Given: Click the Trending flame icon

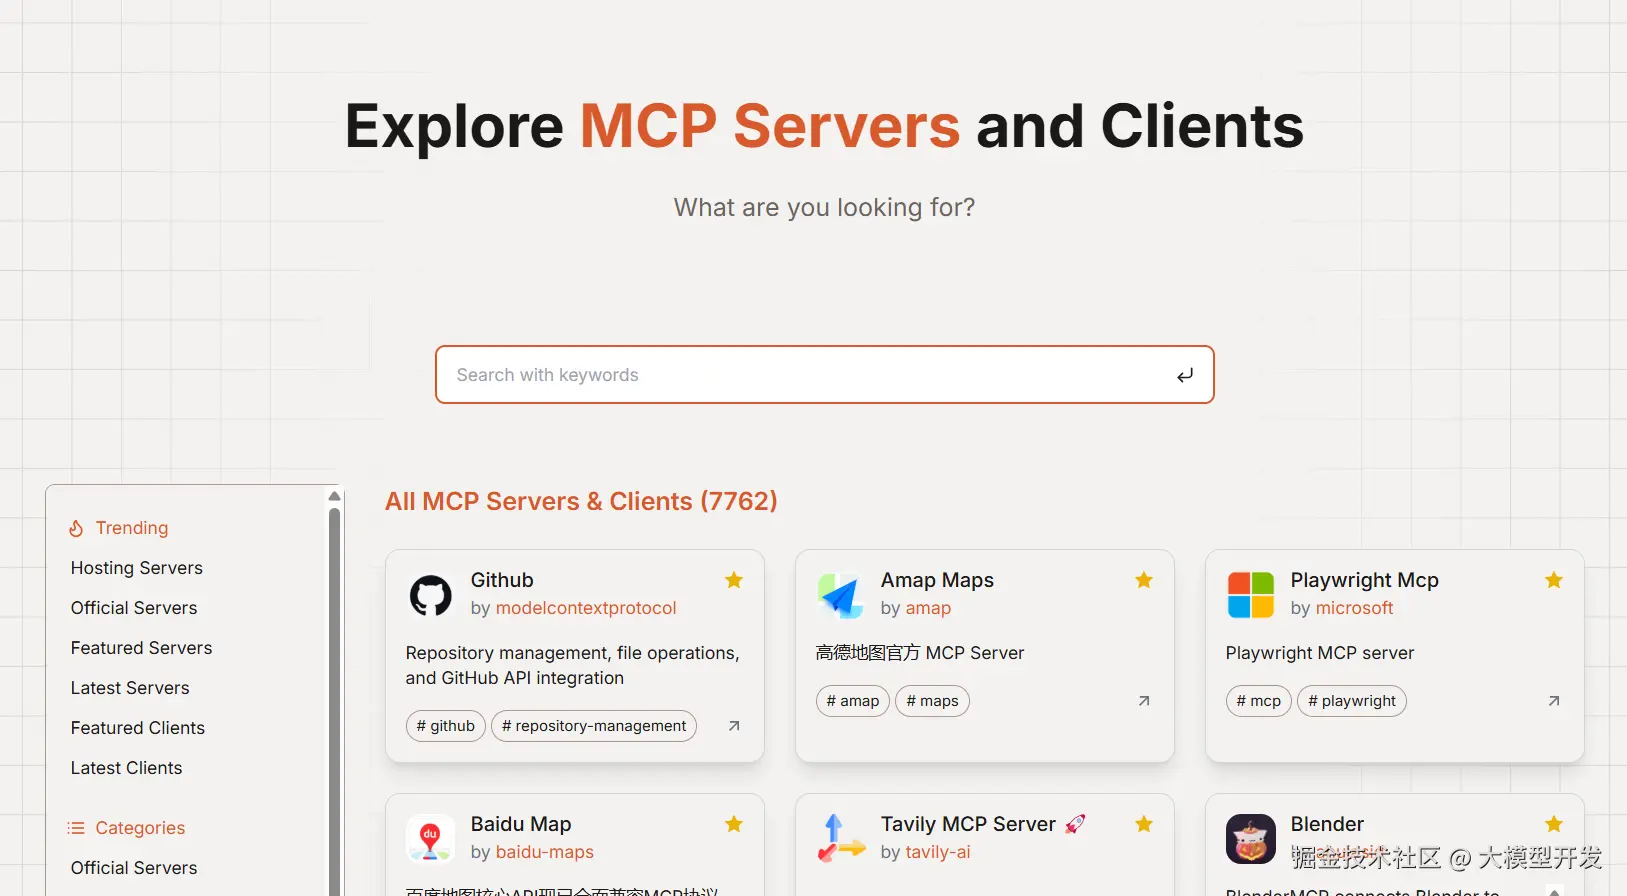Looking at the screenshot, I should [76, 528].
